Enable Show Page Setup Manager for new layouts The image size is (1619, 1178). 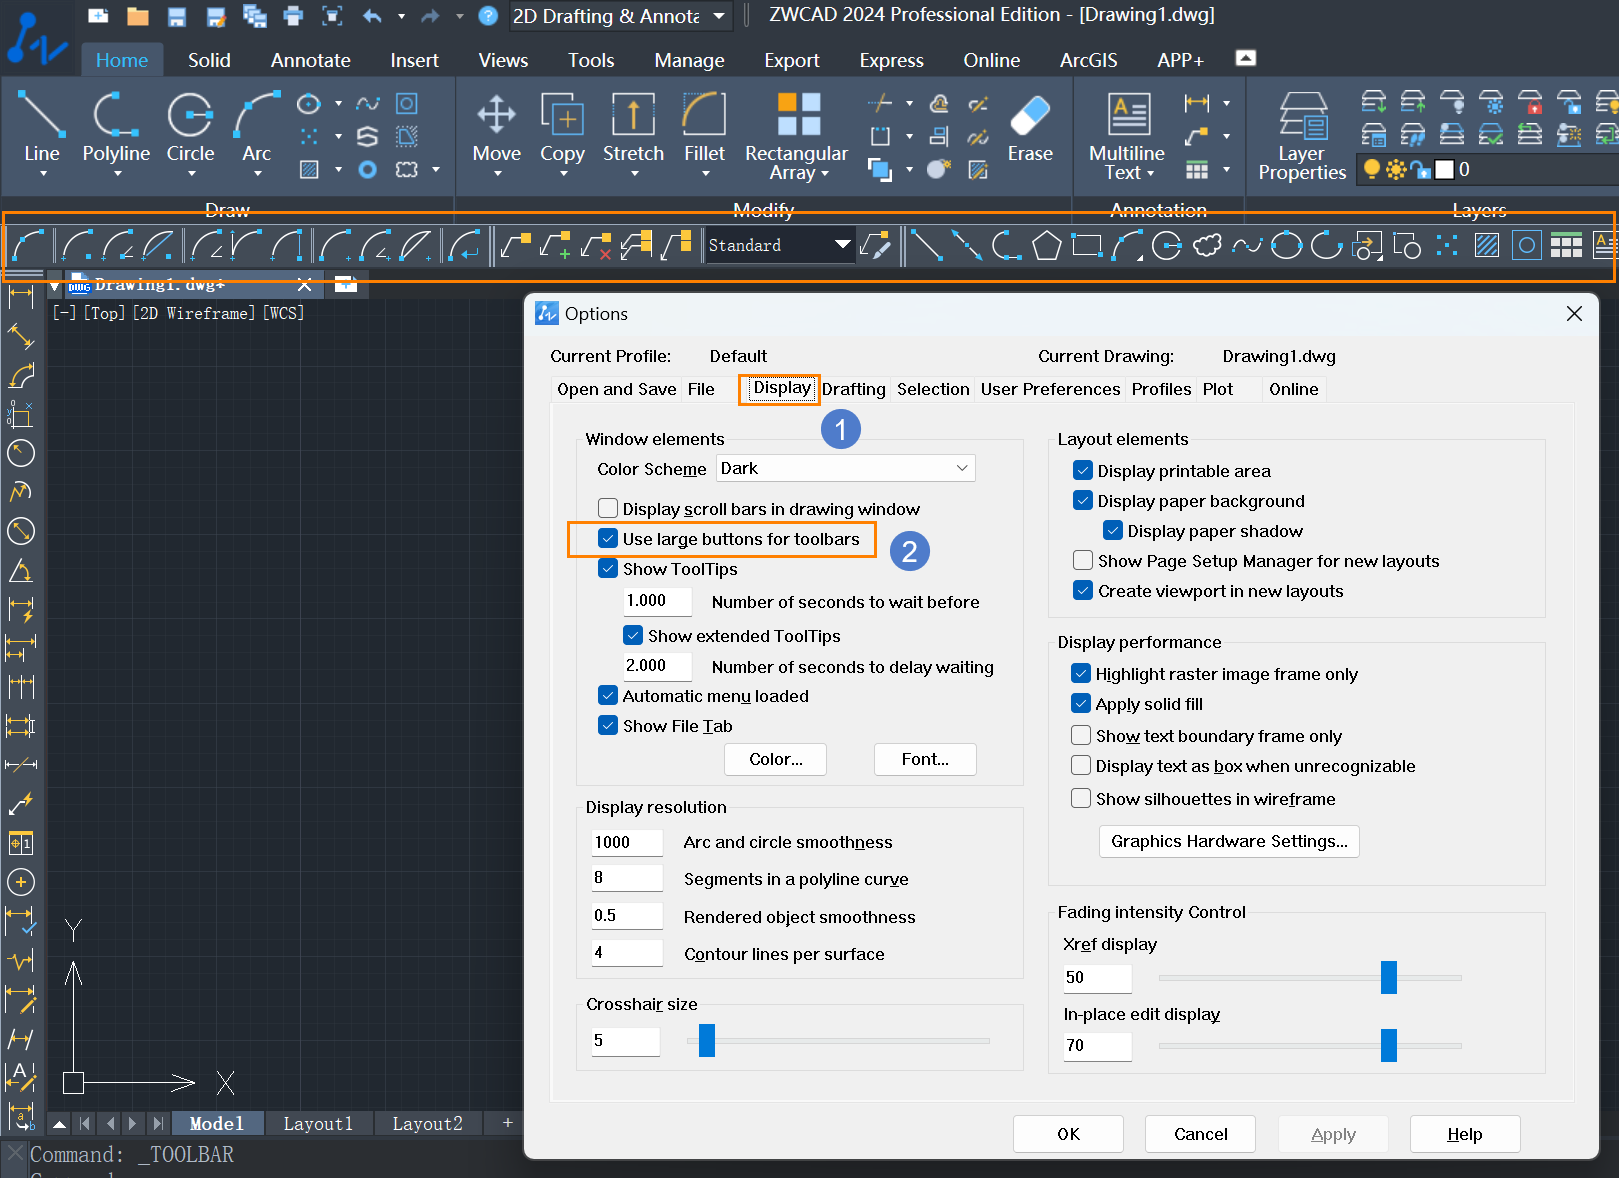pos(1083,560)
